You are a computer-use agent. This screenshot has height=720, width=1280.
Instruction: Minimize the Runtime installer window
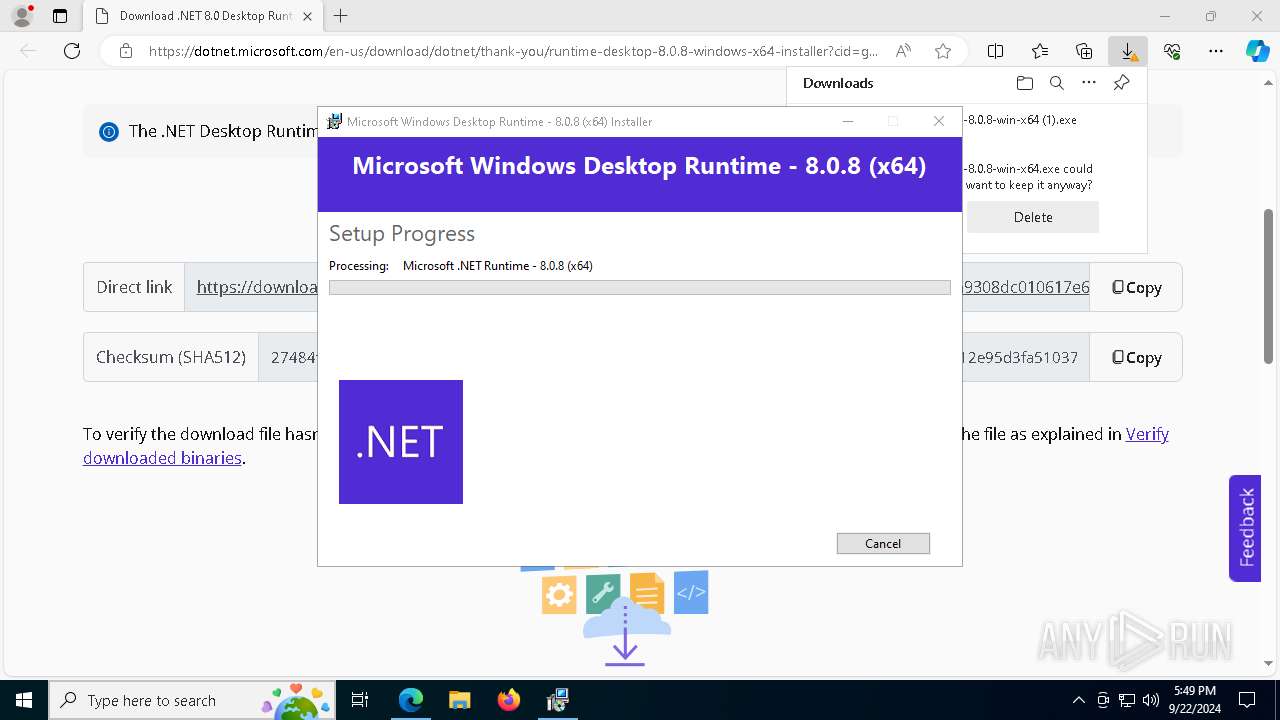pos(847,121)
